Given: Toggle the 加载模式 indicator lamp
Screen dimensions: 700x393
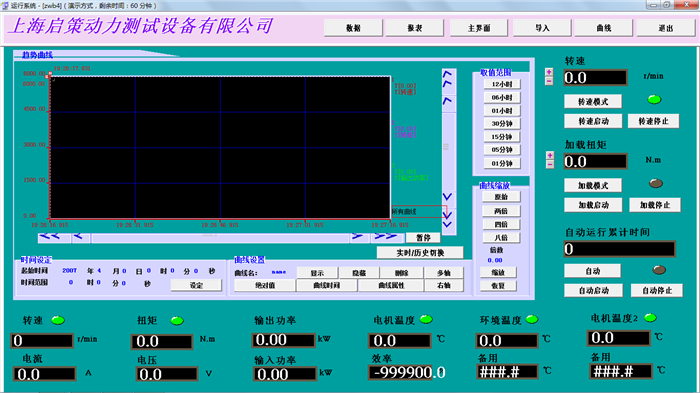Looking at the screenshot, I should [x=655, y=183].
